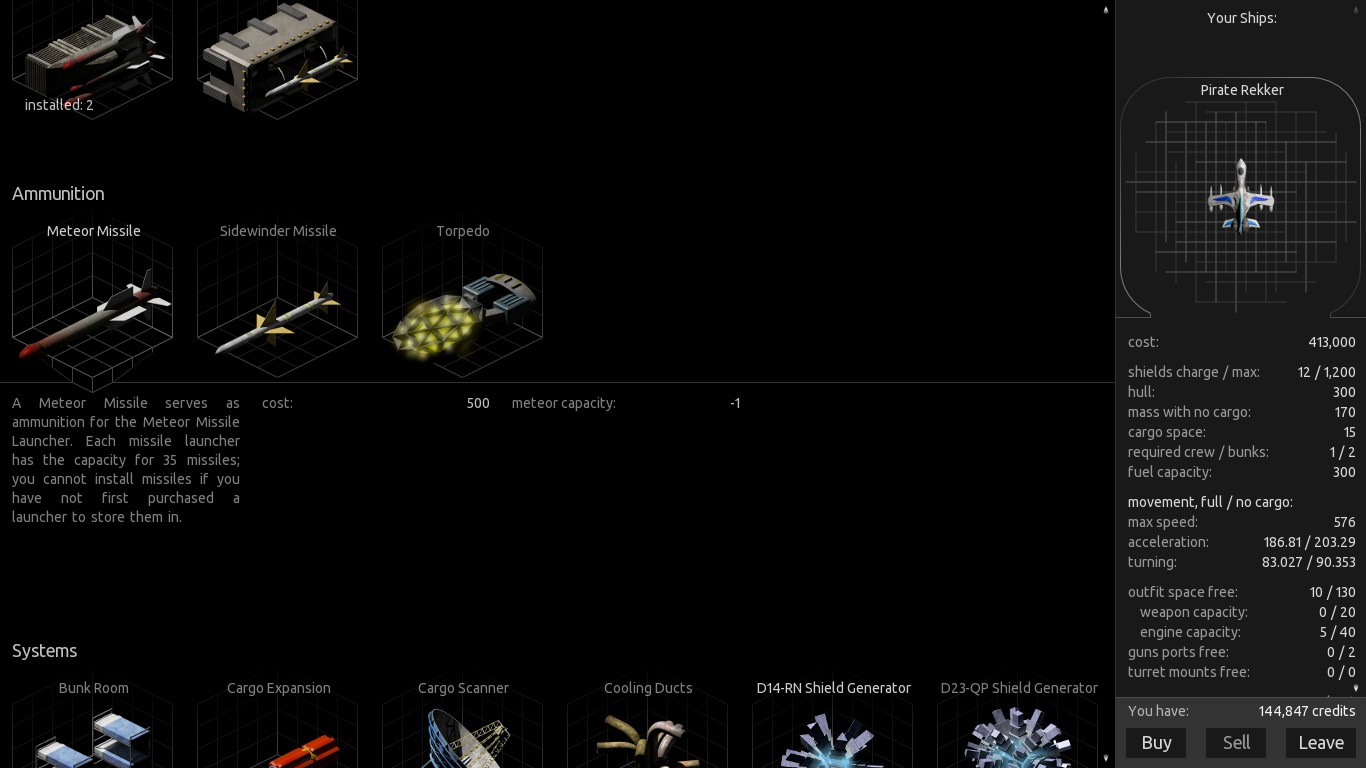The width and height of the screenshot is (1366, 768).
Task: Click the "acceleration:" stat row
Action: 1241,542
